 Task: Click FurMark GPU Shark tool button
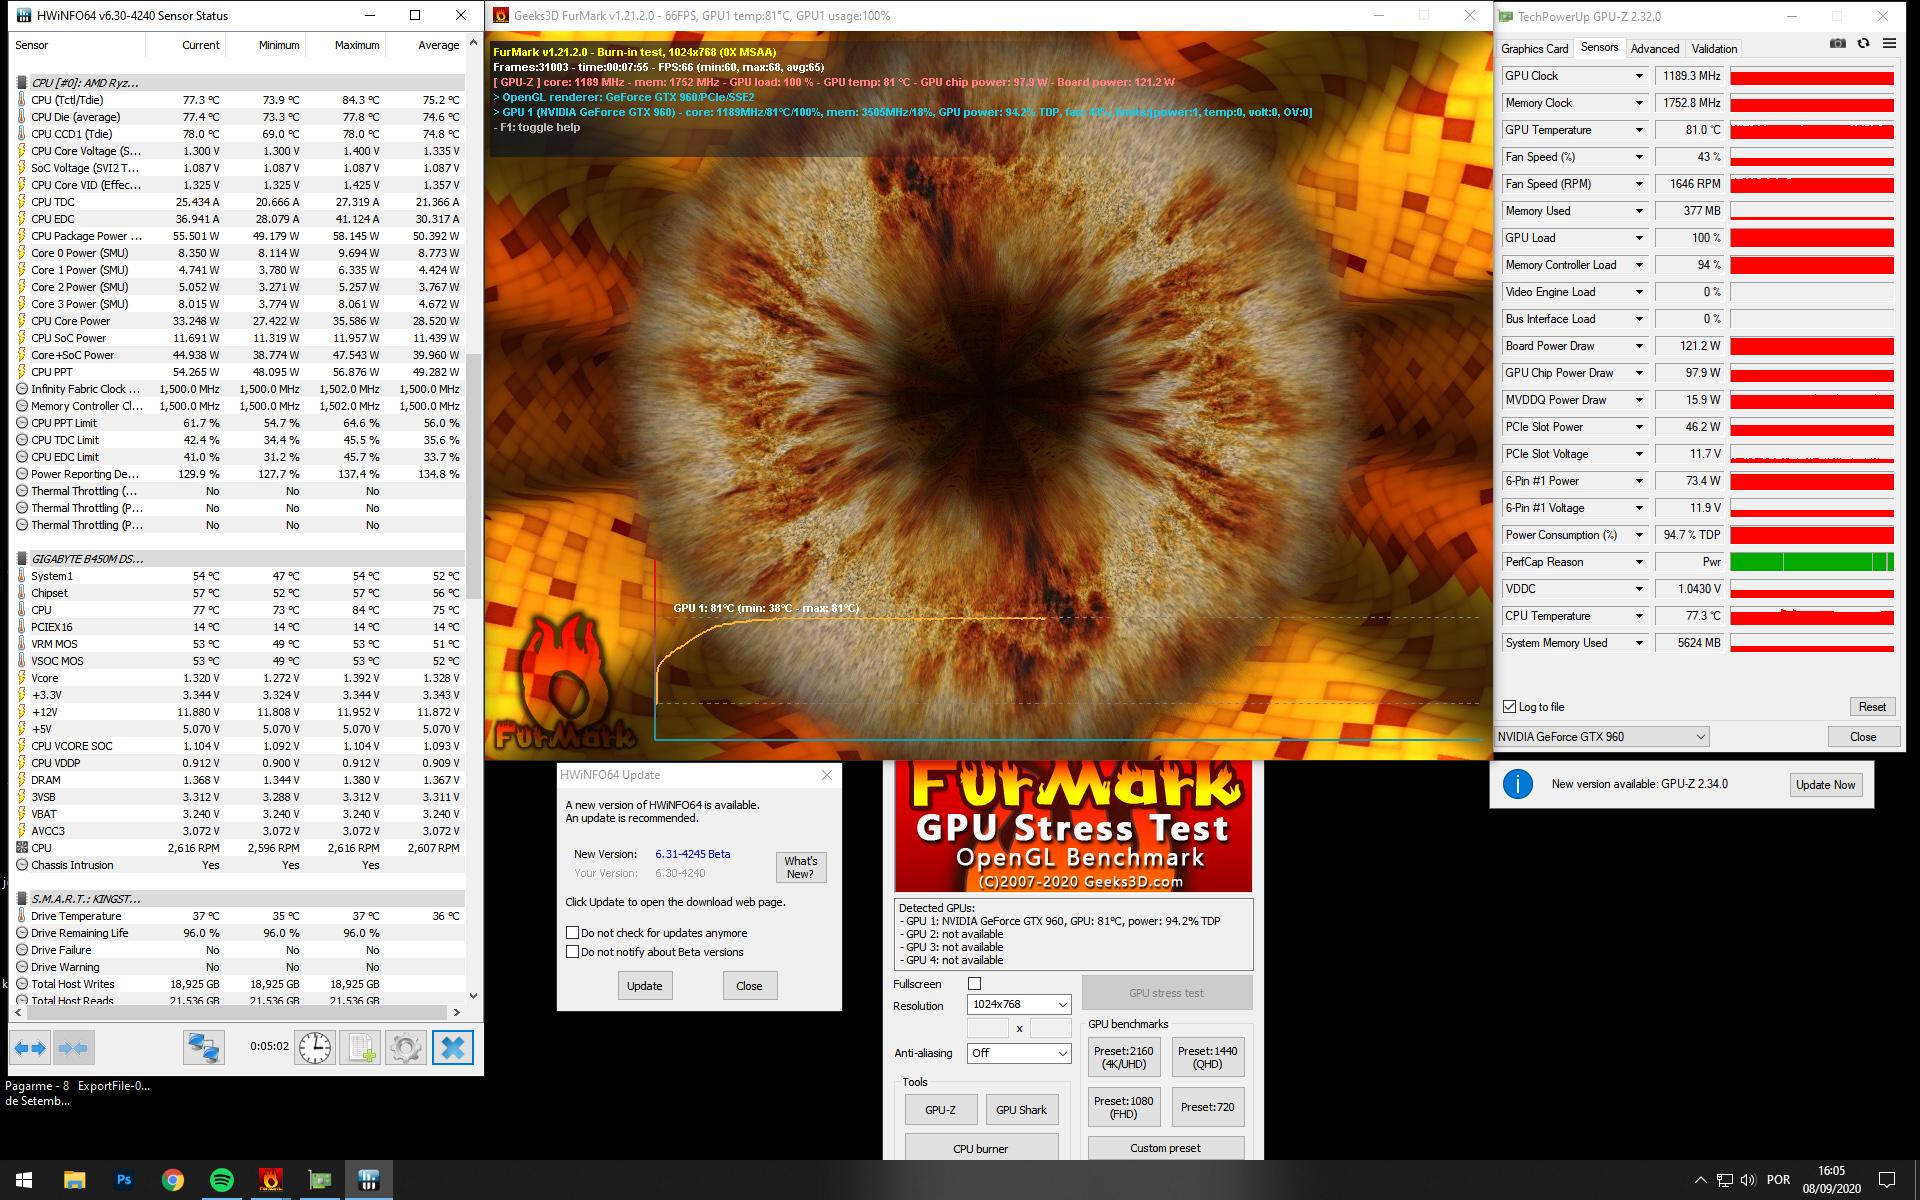point(1021,1110)
